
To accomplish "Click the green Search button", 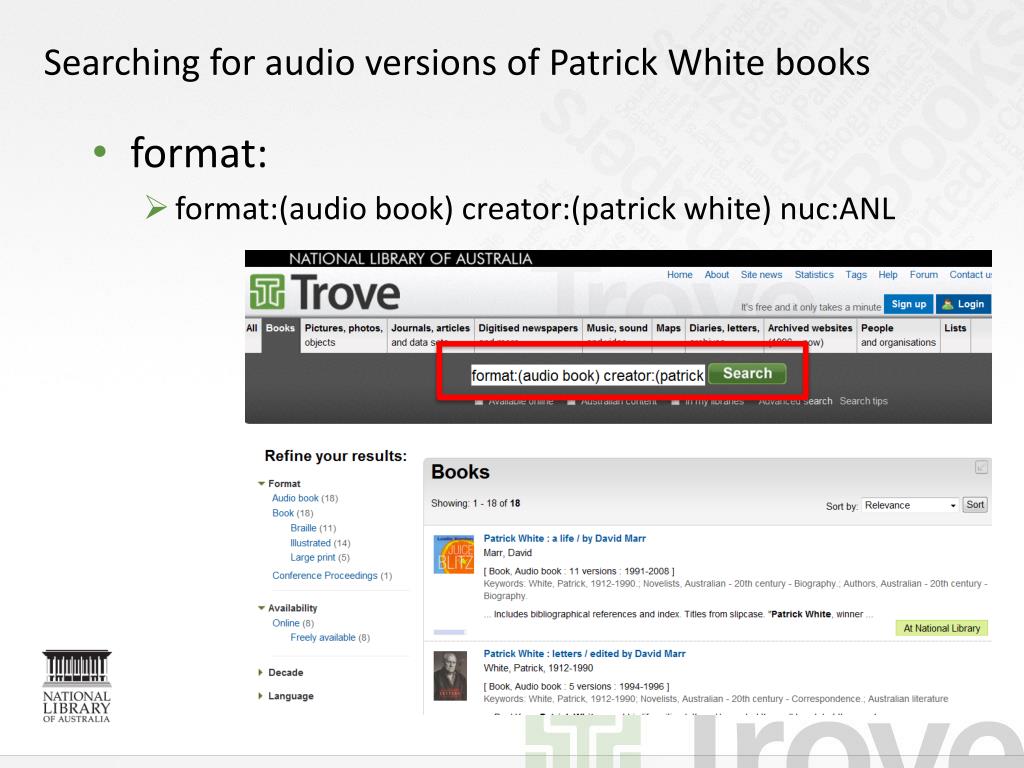I will pos(747,374).
